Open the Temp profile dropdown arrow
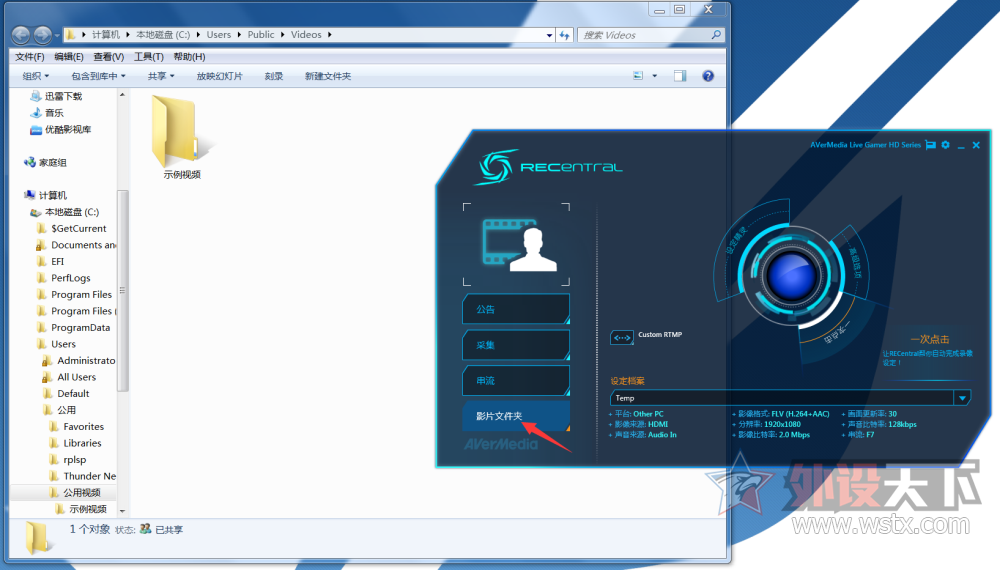The image size is (1000, 570). click(962, 398)
